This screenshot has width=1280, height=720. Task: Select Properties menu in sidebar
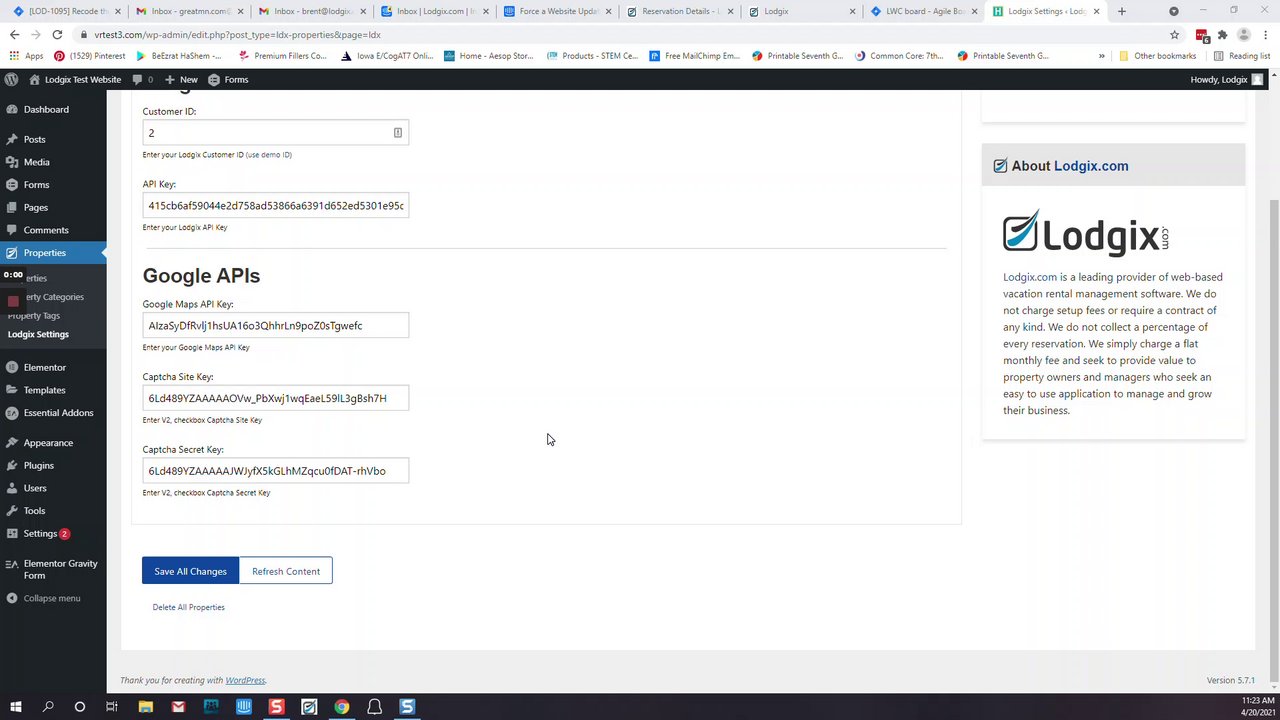pos(53,253)
